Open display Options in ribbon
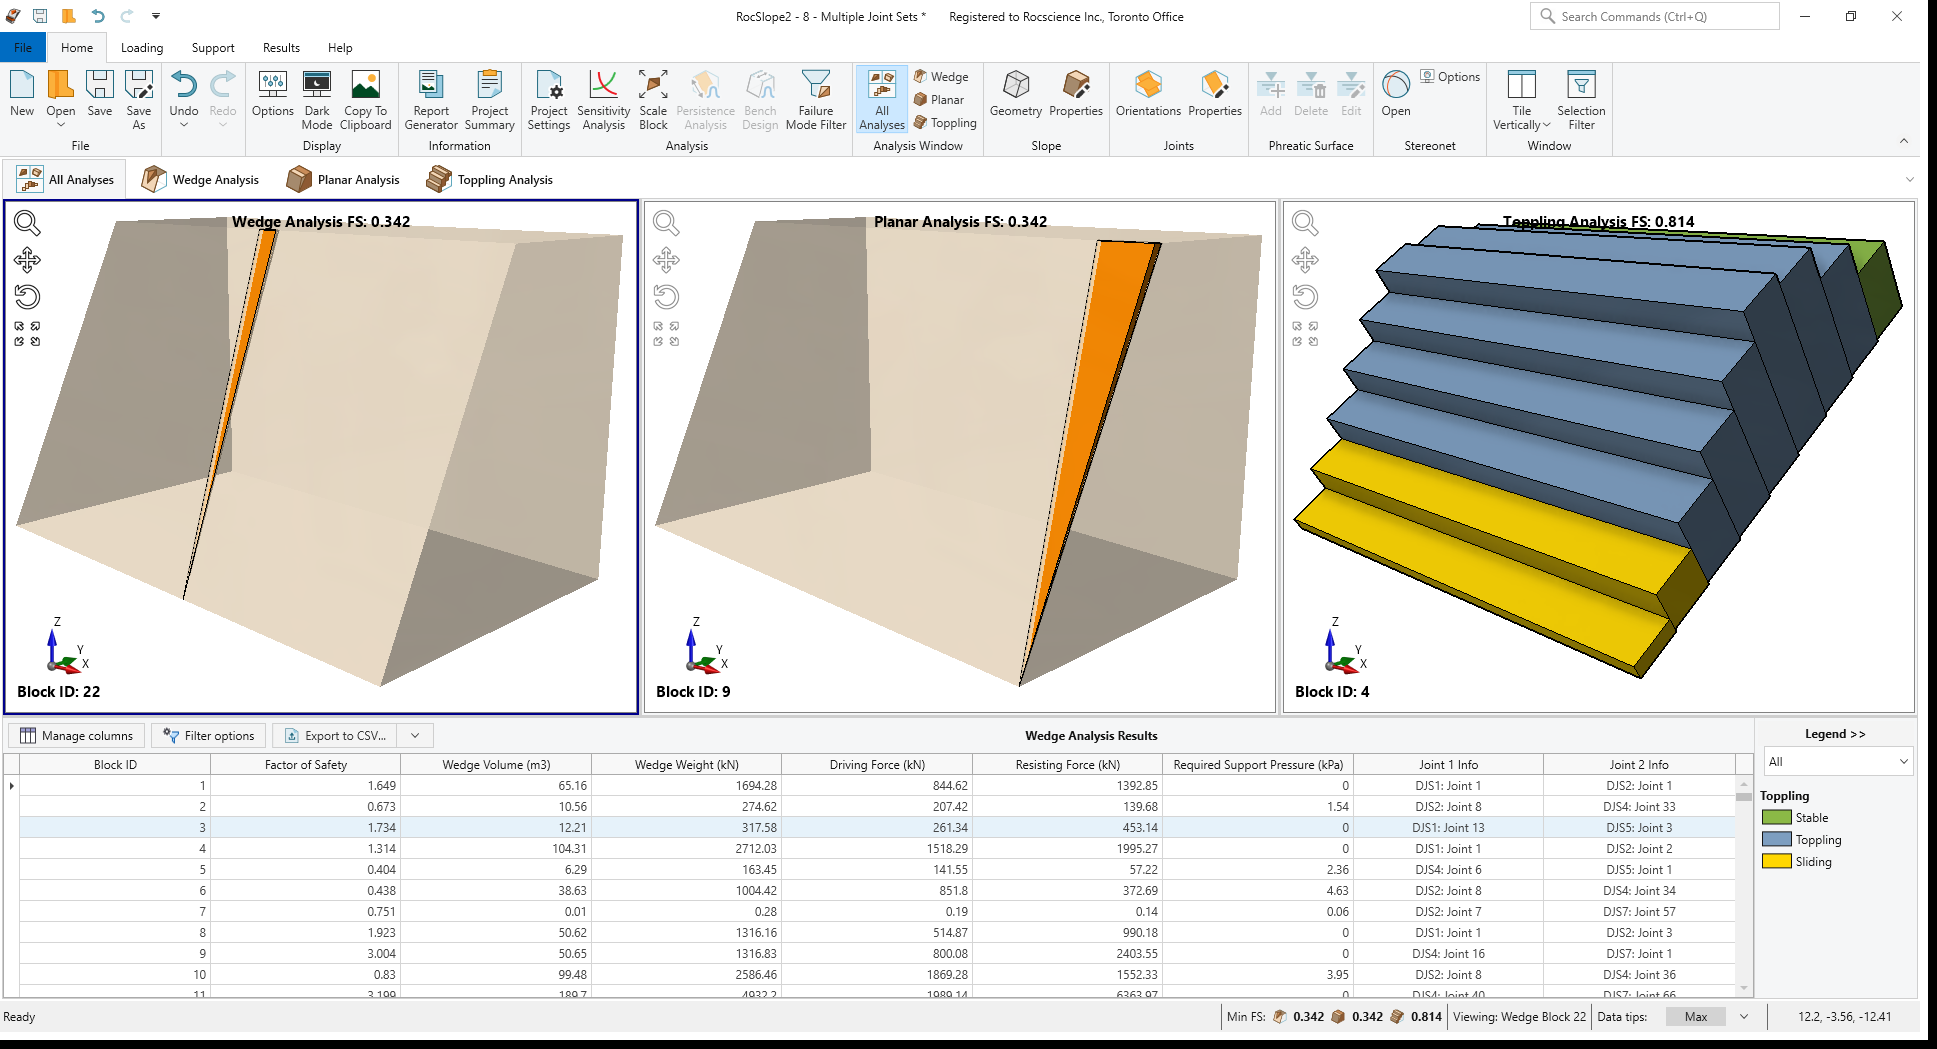 [x=272, y=94]
